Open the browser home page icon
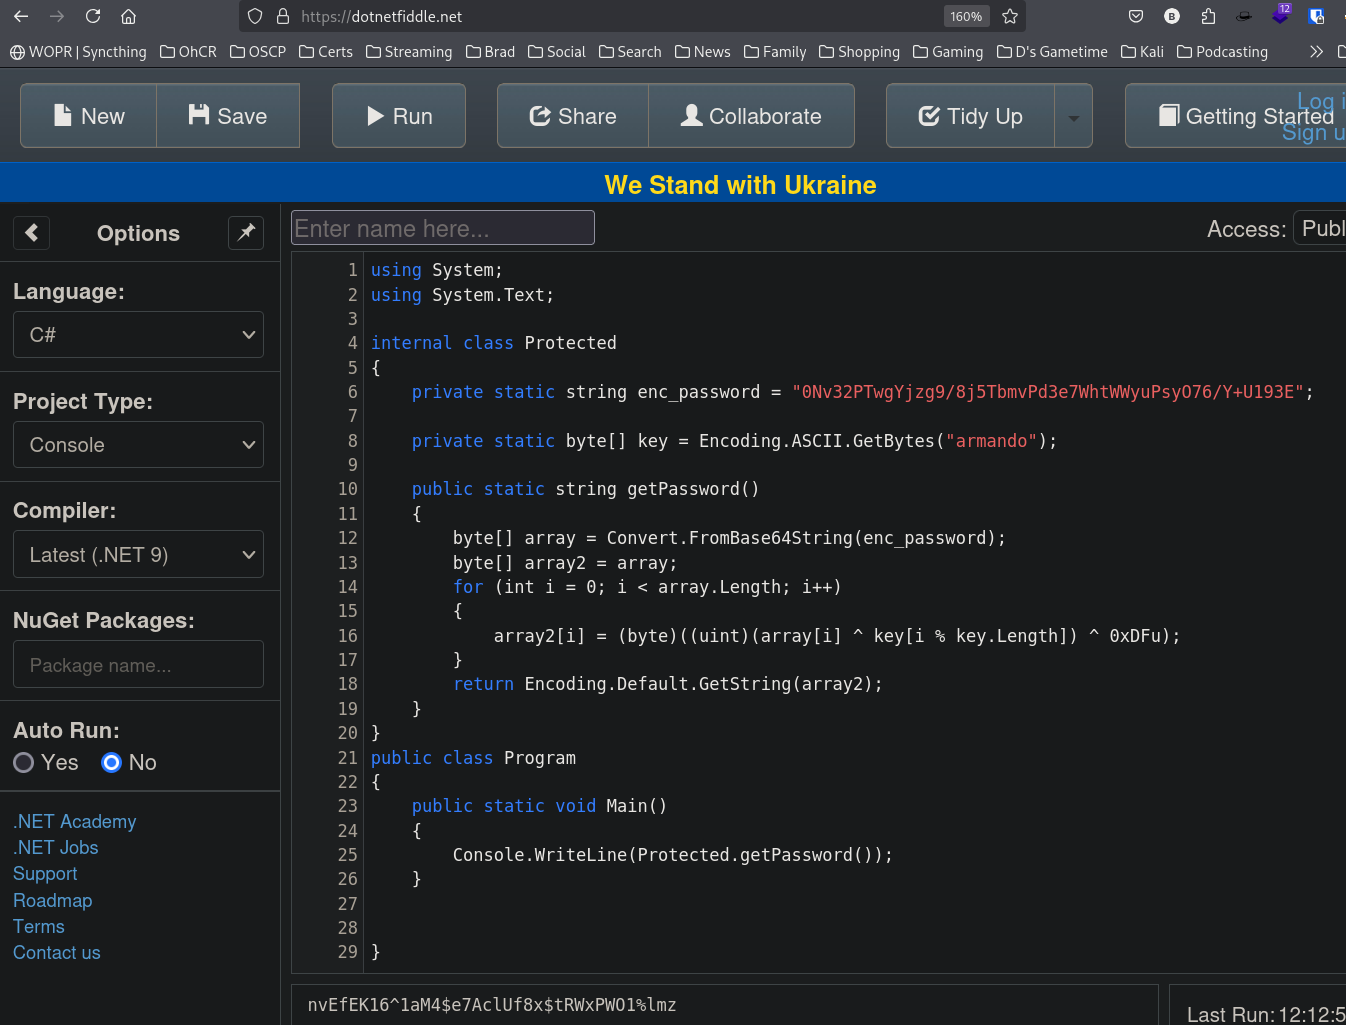Image resolution: width=1346 pixels, height=1025 pixels. tap(128, 16)
